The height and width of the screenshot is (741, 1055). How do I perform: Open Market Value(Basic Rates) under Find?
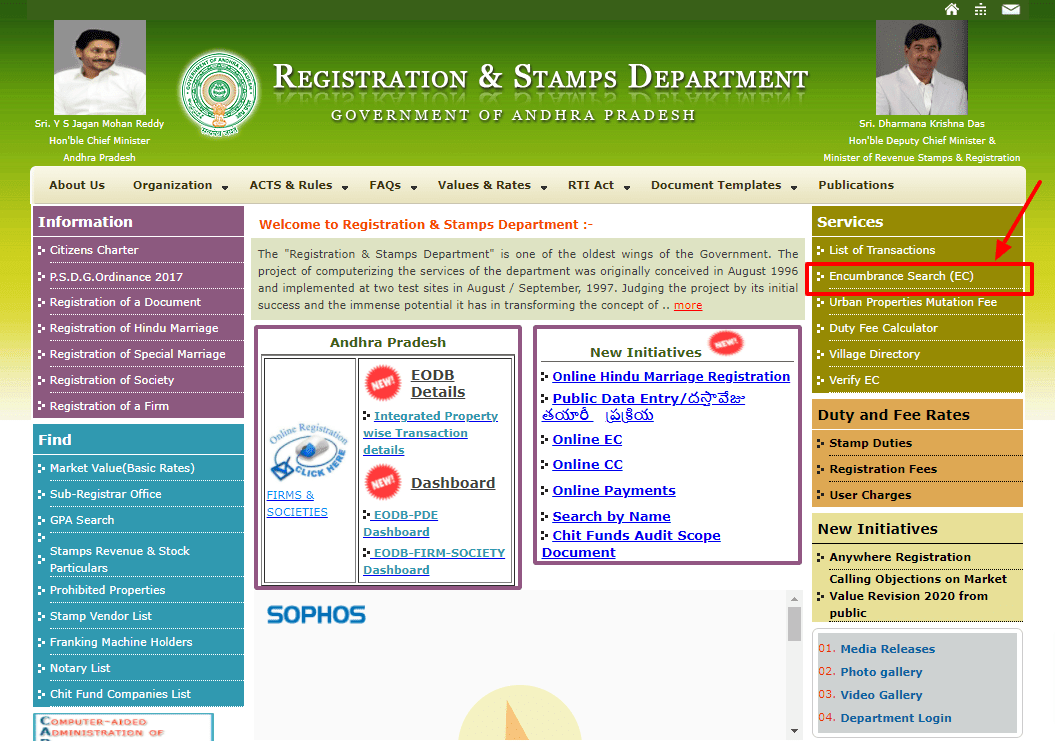[122, 468]
